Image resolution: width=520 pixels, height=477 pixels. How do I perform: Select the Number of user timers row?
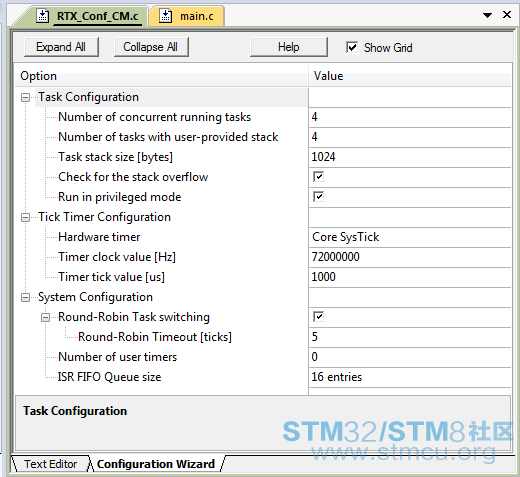[x=117, y=357]
